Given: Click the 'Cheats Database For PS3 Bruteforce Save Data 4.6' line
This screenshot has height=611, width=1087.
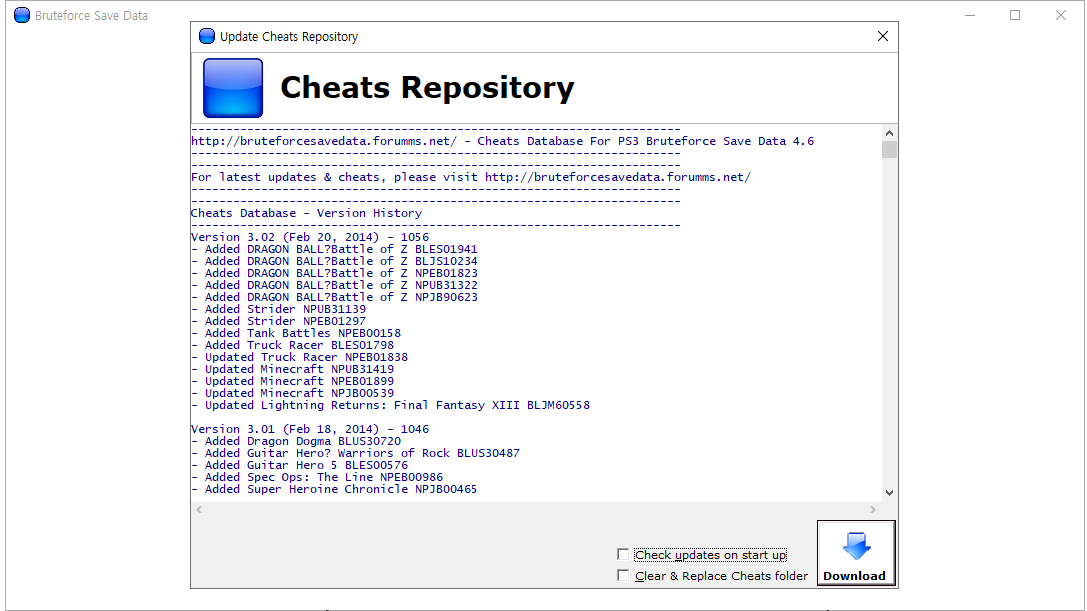Looking at the screenshot, I should (503, 141).
